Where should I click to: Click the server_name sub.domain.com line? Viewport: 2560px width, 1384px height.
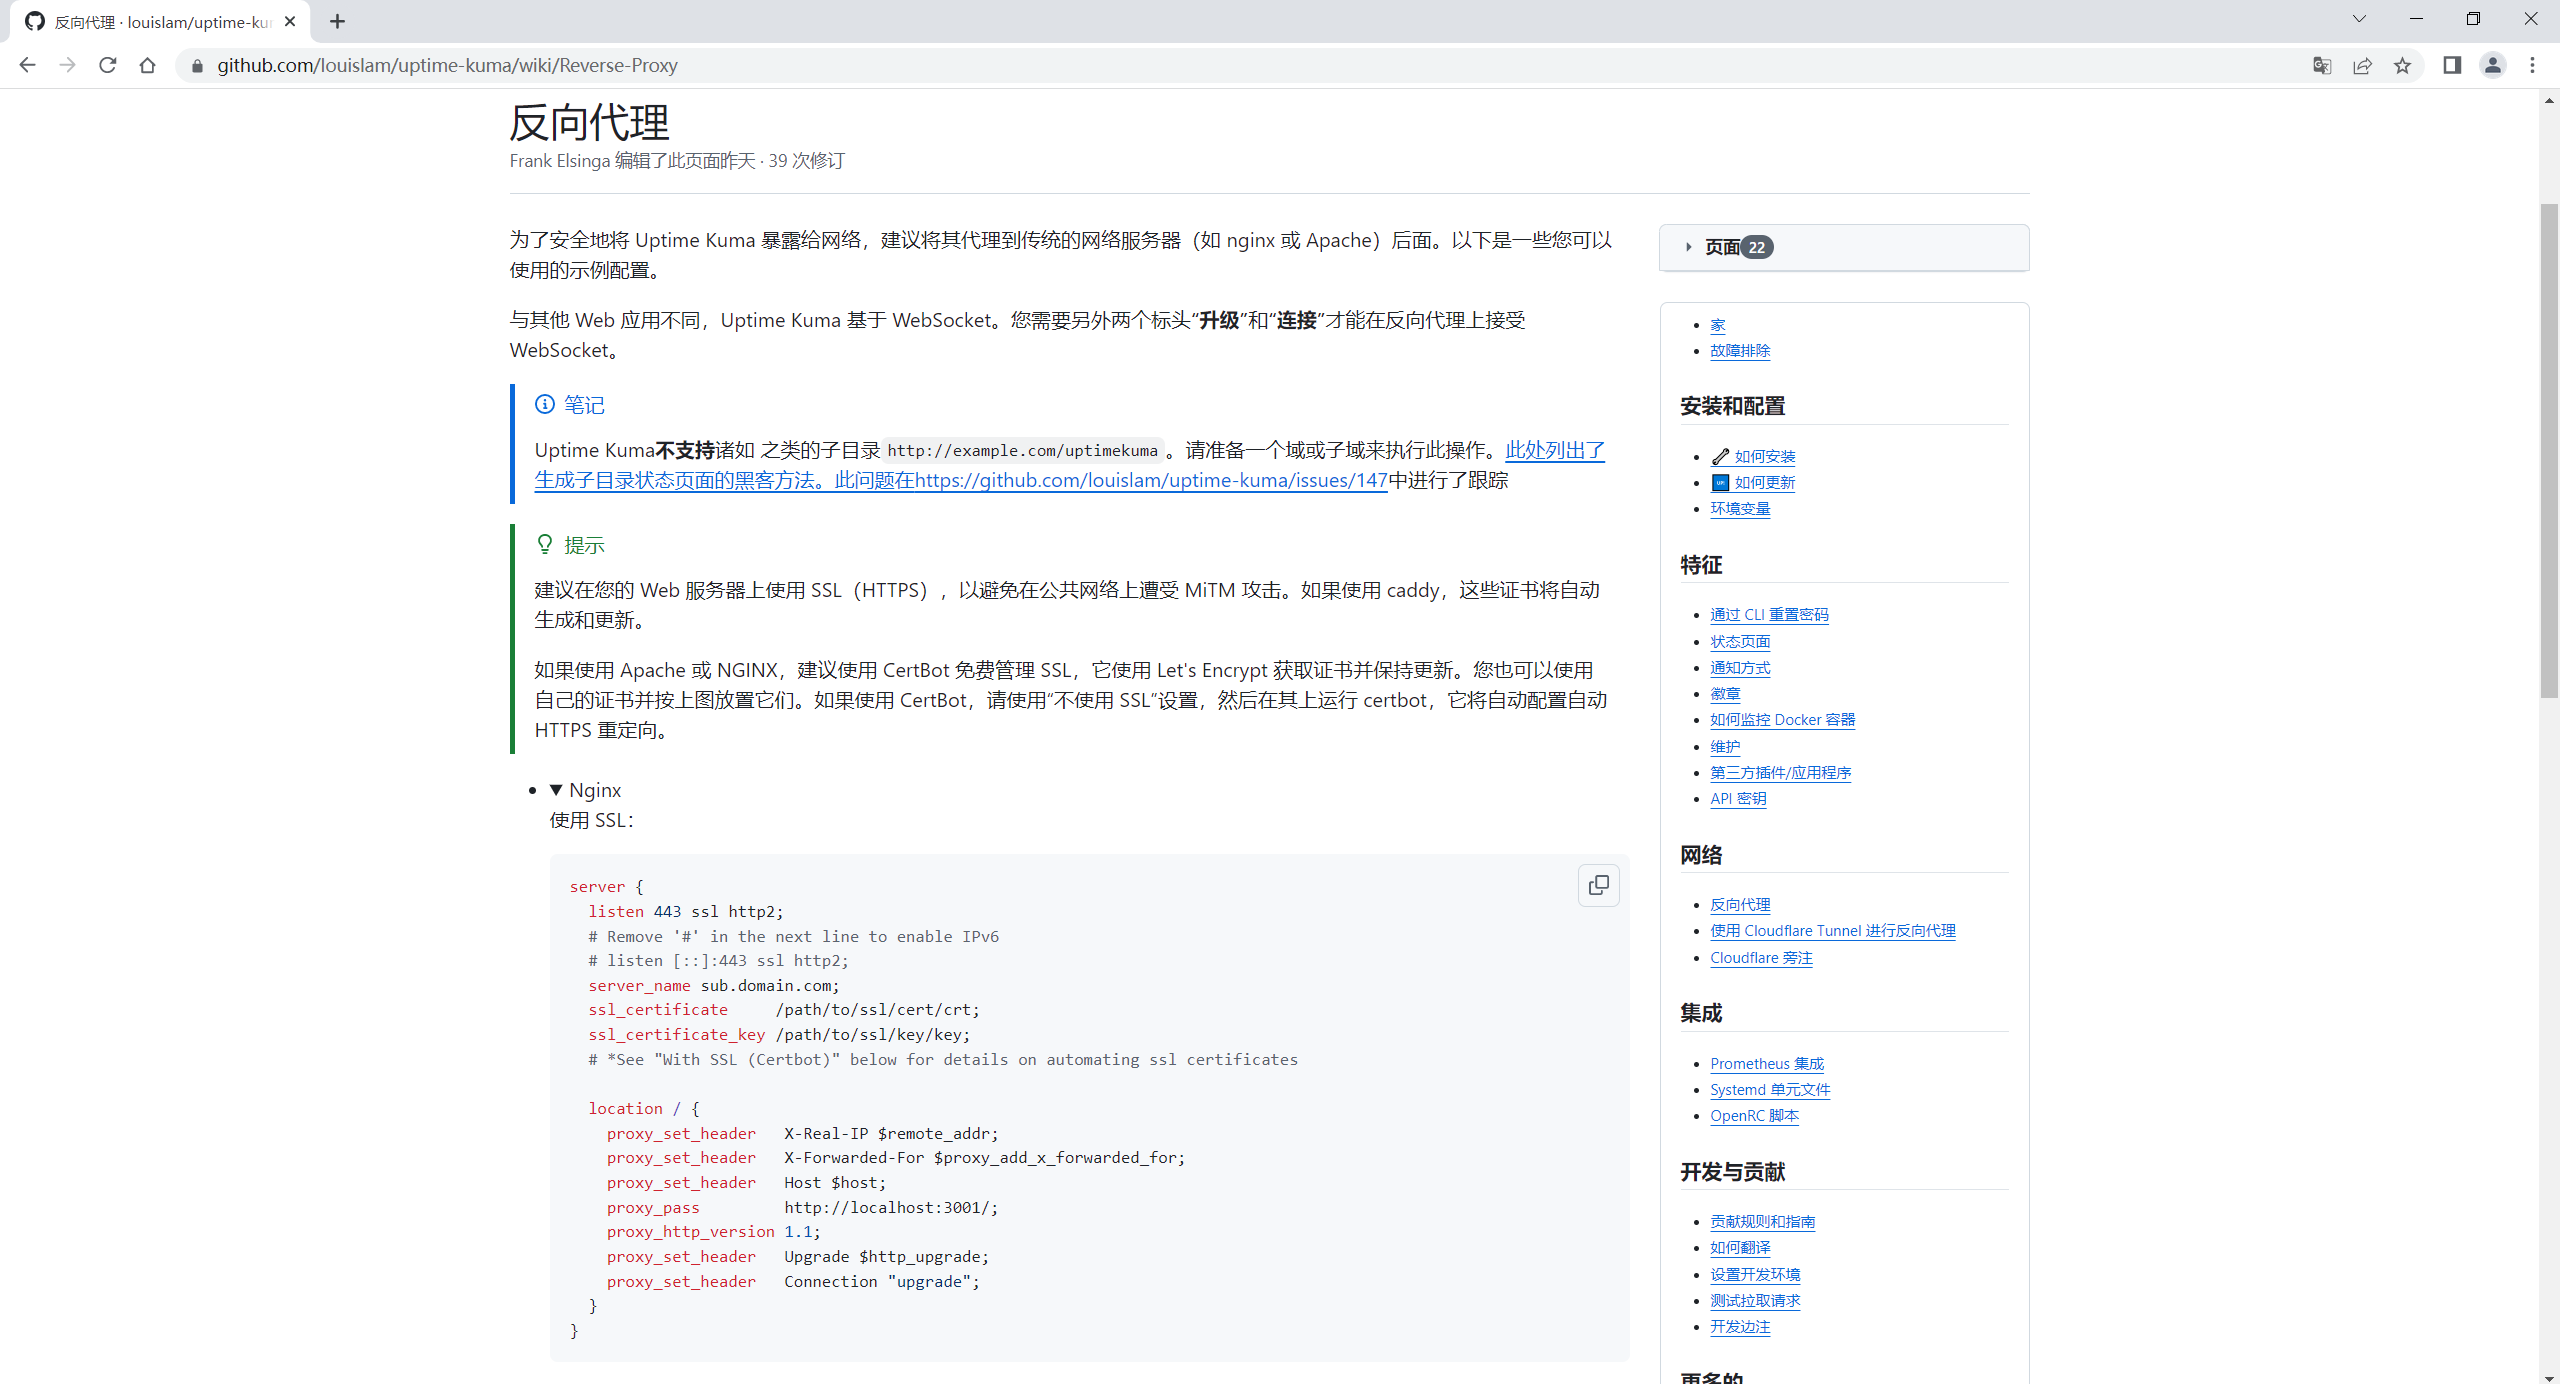click(713, 986)
